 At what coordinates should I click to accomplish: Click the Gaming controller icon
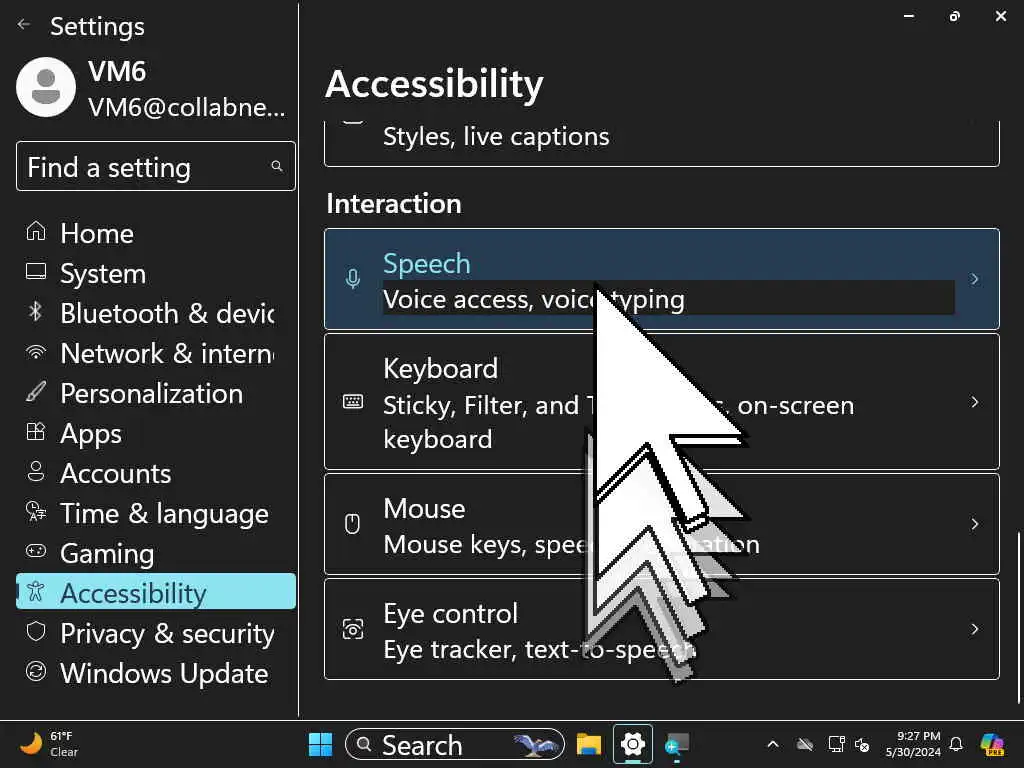36,551
